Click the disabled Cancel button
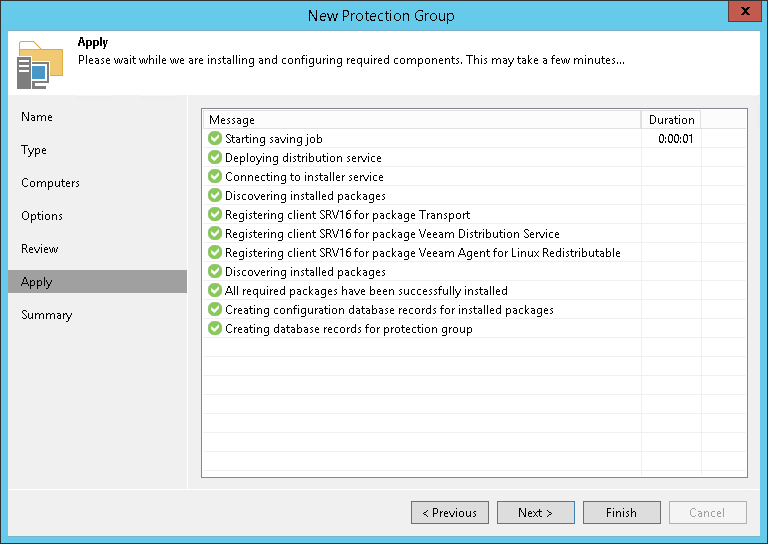768x544 pixels. point(707,512)
